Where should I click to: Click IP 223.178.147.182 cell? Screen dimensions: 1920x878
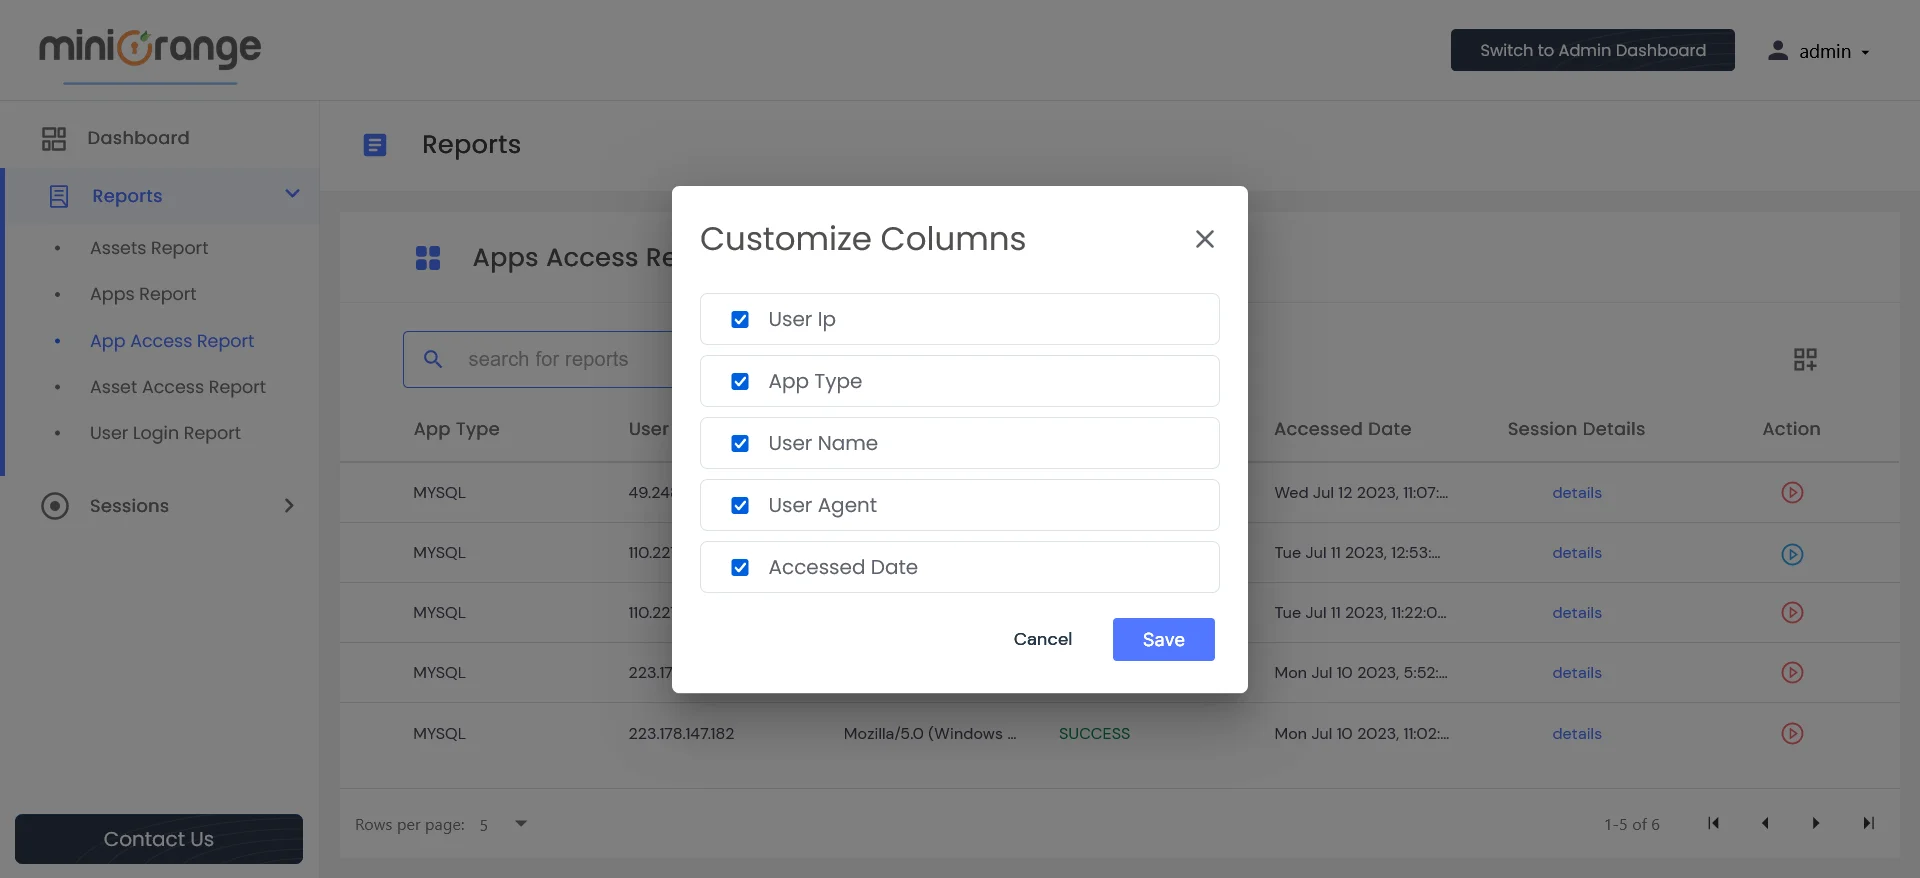[681, 734]
